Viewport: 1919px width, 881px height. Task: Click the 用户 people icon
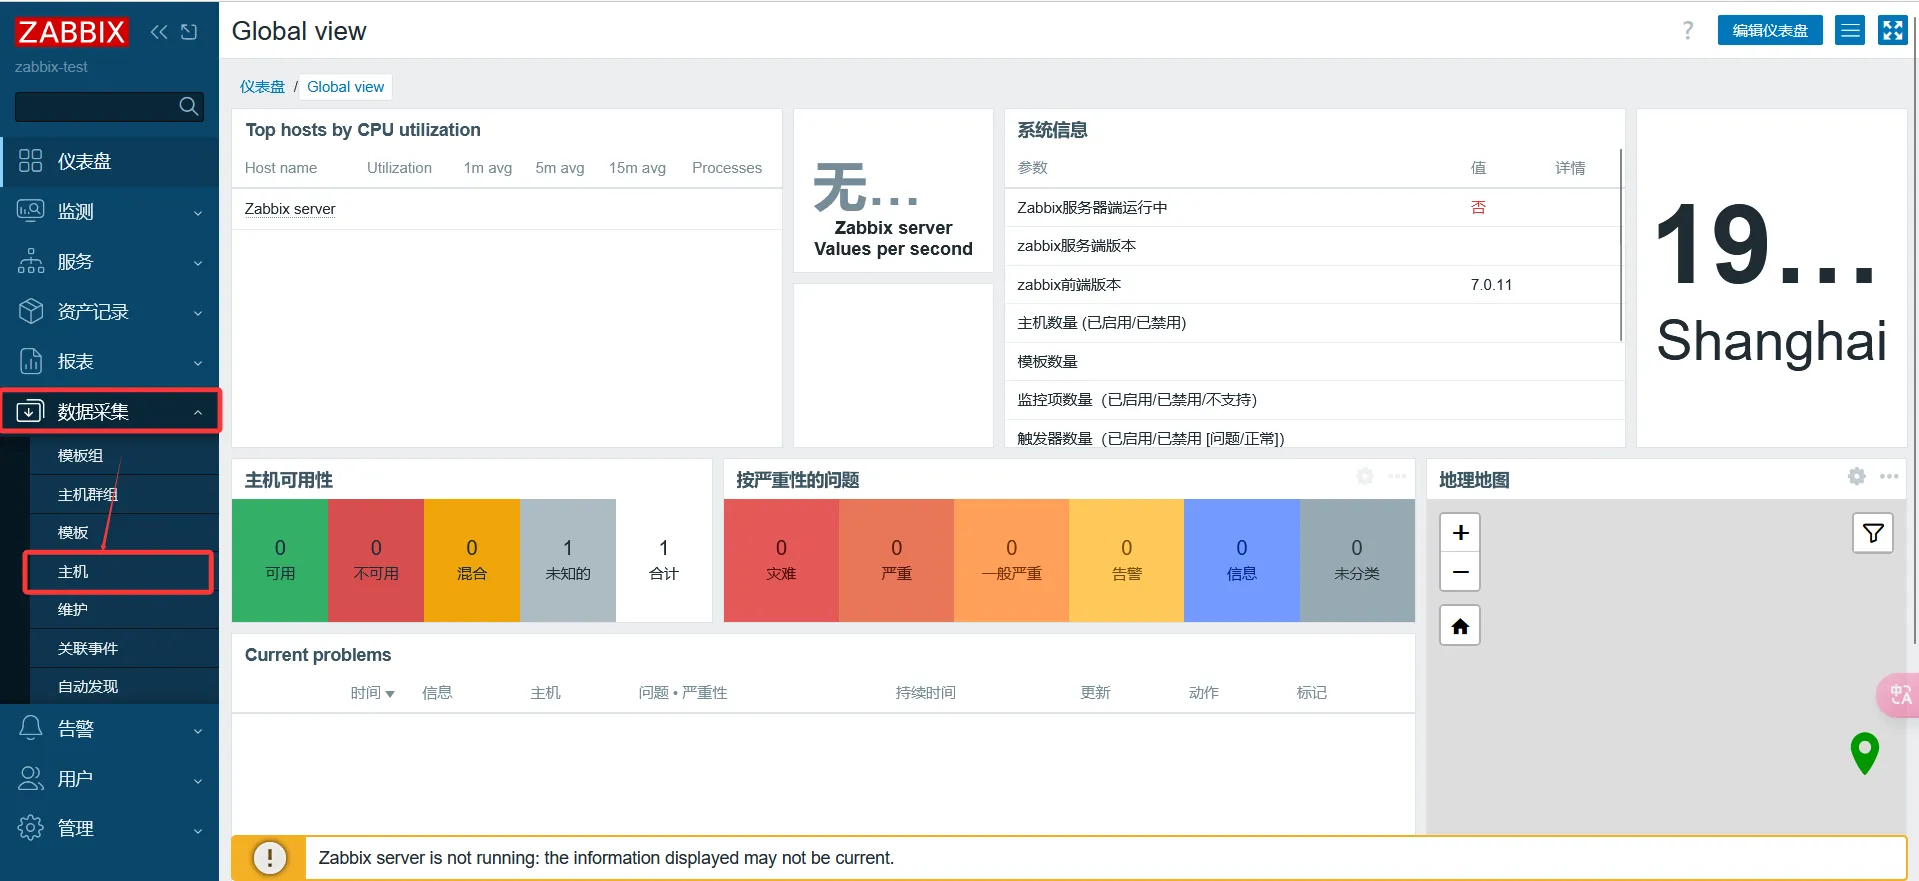click(x=31, y=778)
